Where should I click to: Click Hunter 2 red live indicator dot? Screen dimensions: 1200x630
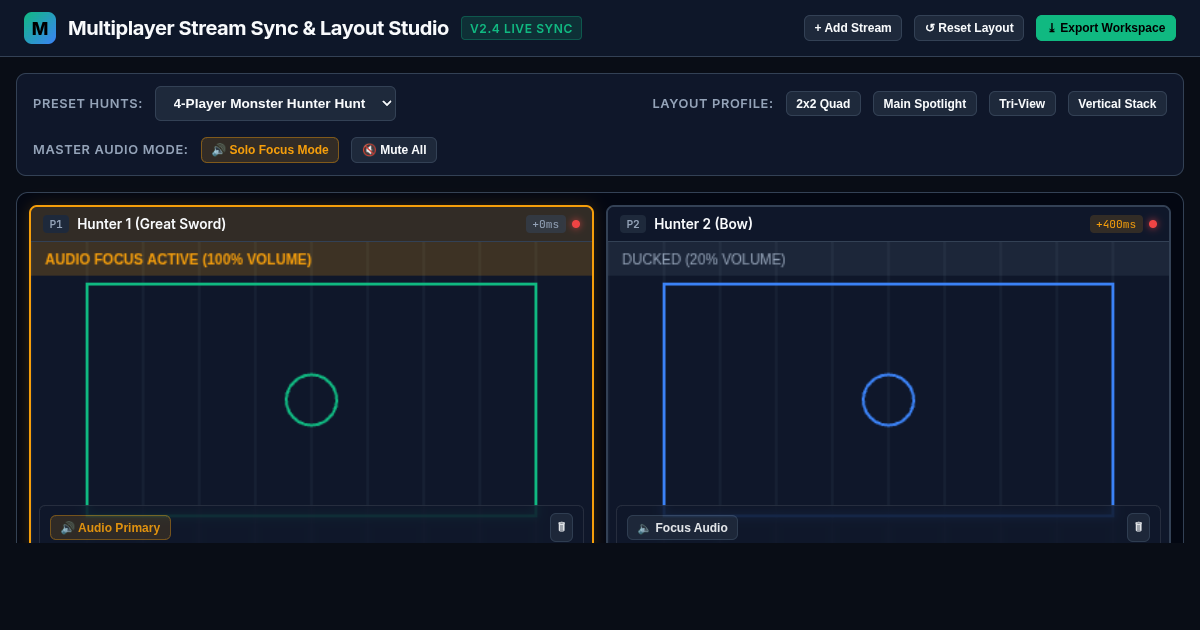click(x=1153, y=224)
